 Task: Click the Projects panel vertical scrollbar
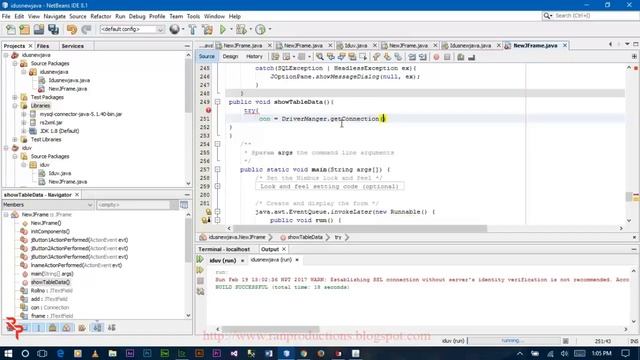pyautogui.click(x=188, y=85)
